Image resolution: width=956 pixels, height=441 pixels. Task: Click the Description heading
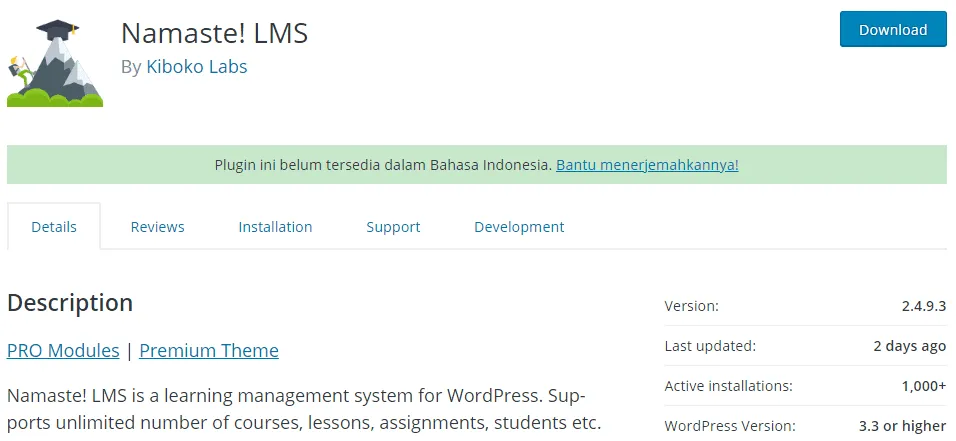coord(70,303)
